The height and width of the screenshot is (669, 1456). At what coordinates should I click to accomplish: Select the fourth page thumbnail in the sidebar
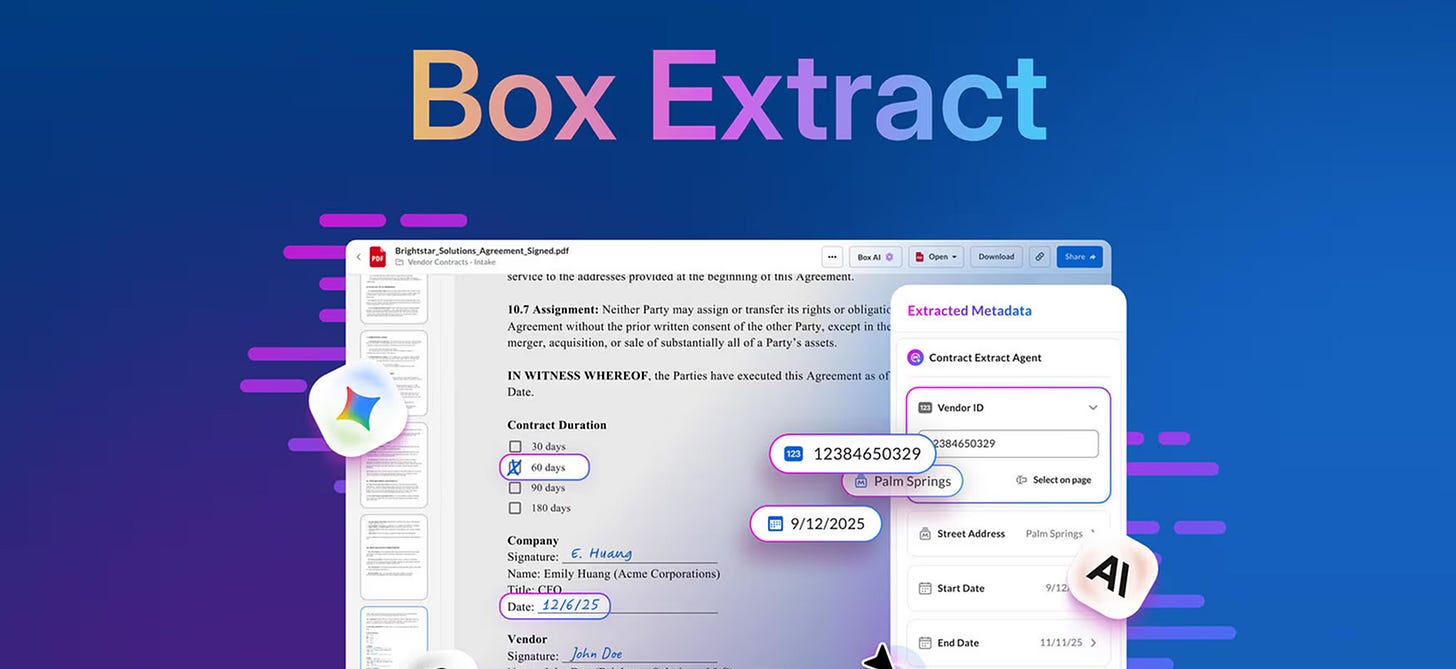(394, 557)
